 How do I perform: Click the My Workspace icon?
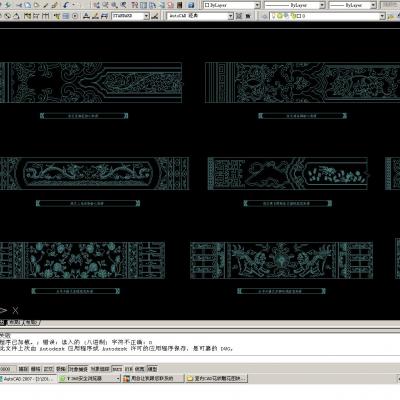[x=248, y=16]
